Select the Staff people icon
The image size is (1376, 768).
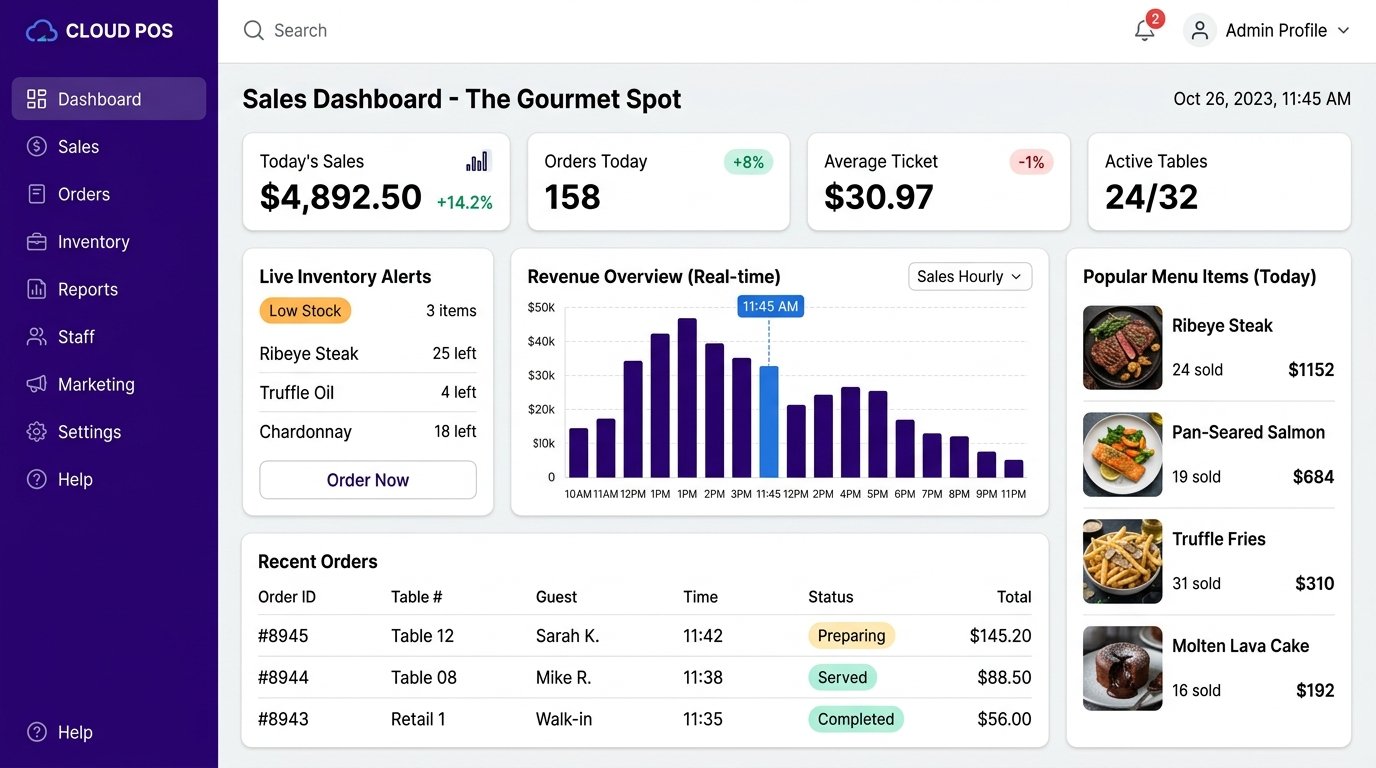pos(37,337)
